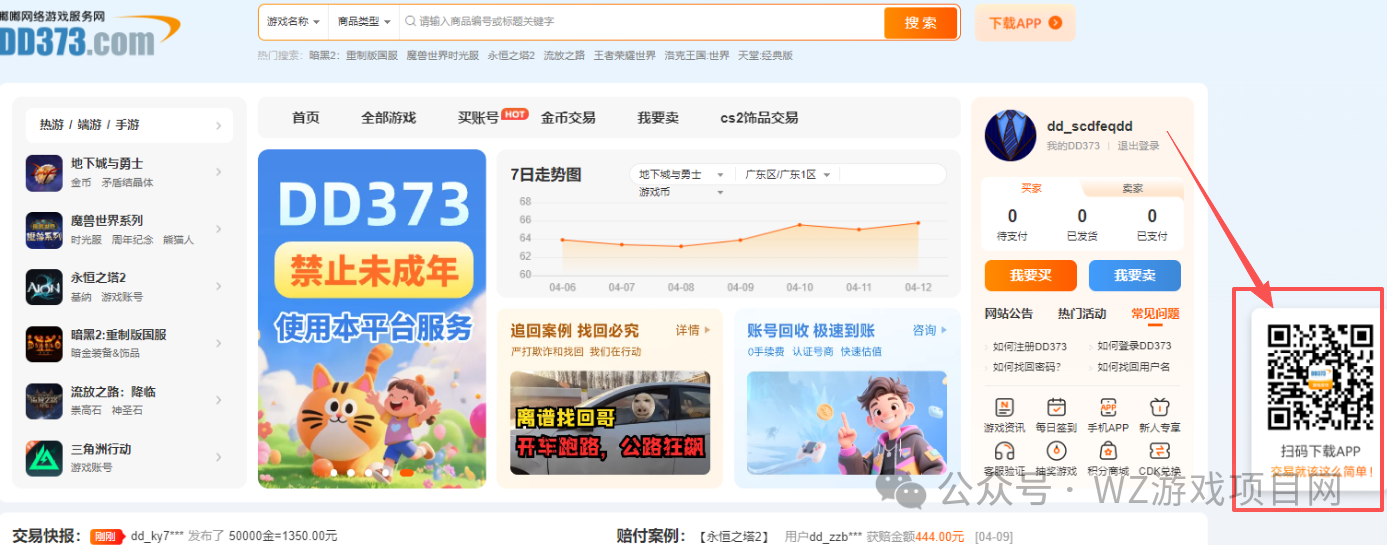Click the 客服验证 headset icon
The width and height of the screenshot is (1387, 545).
coord(1005,451)
